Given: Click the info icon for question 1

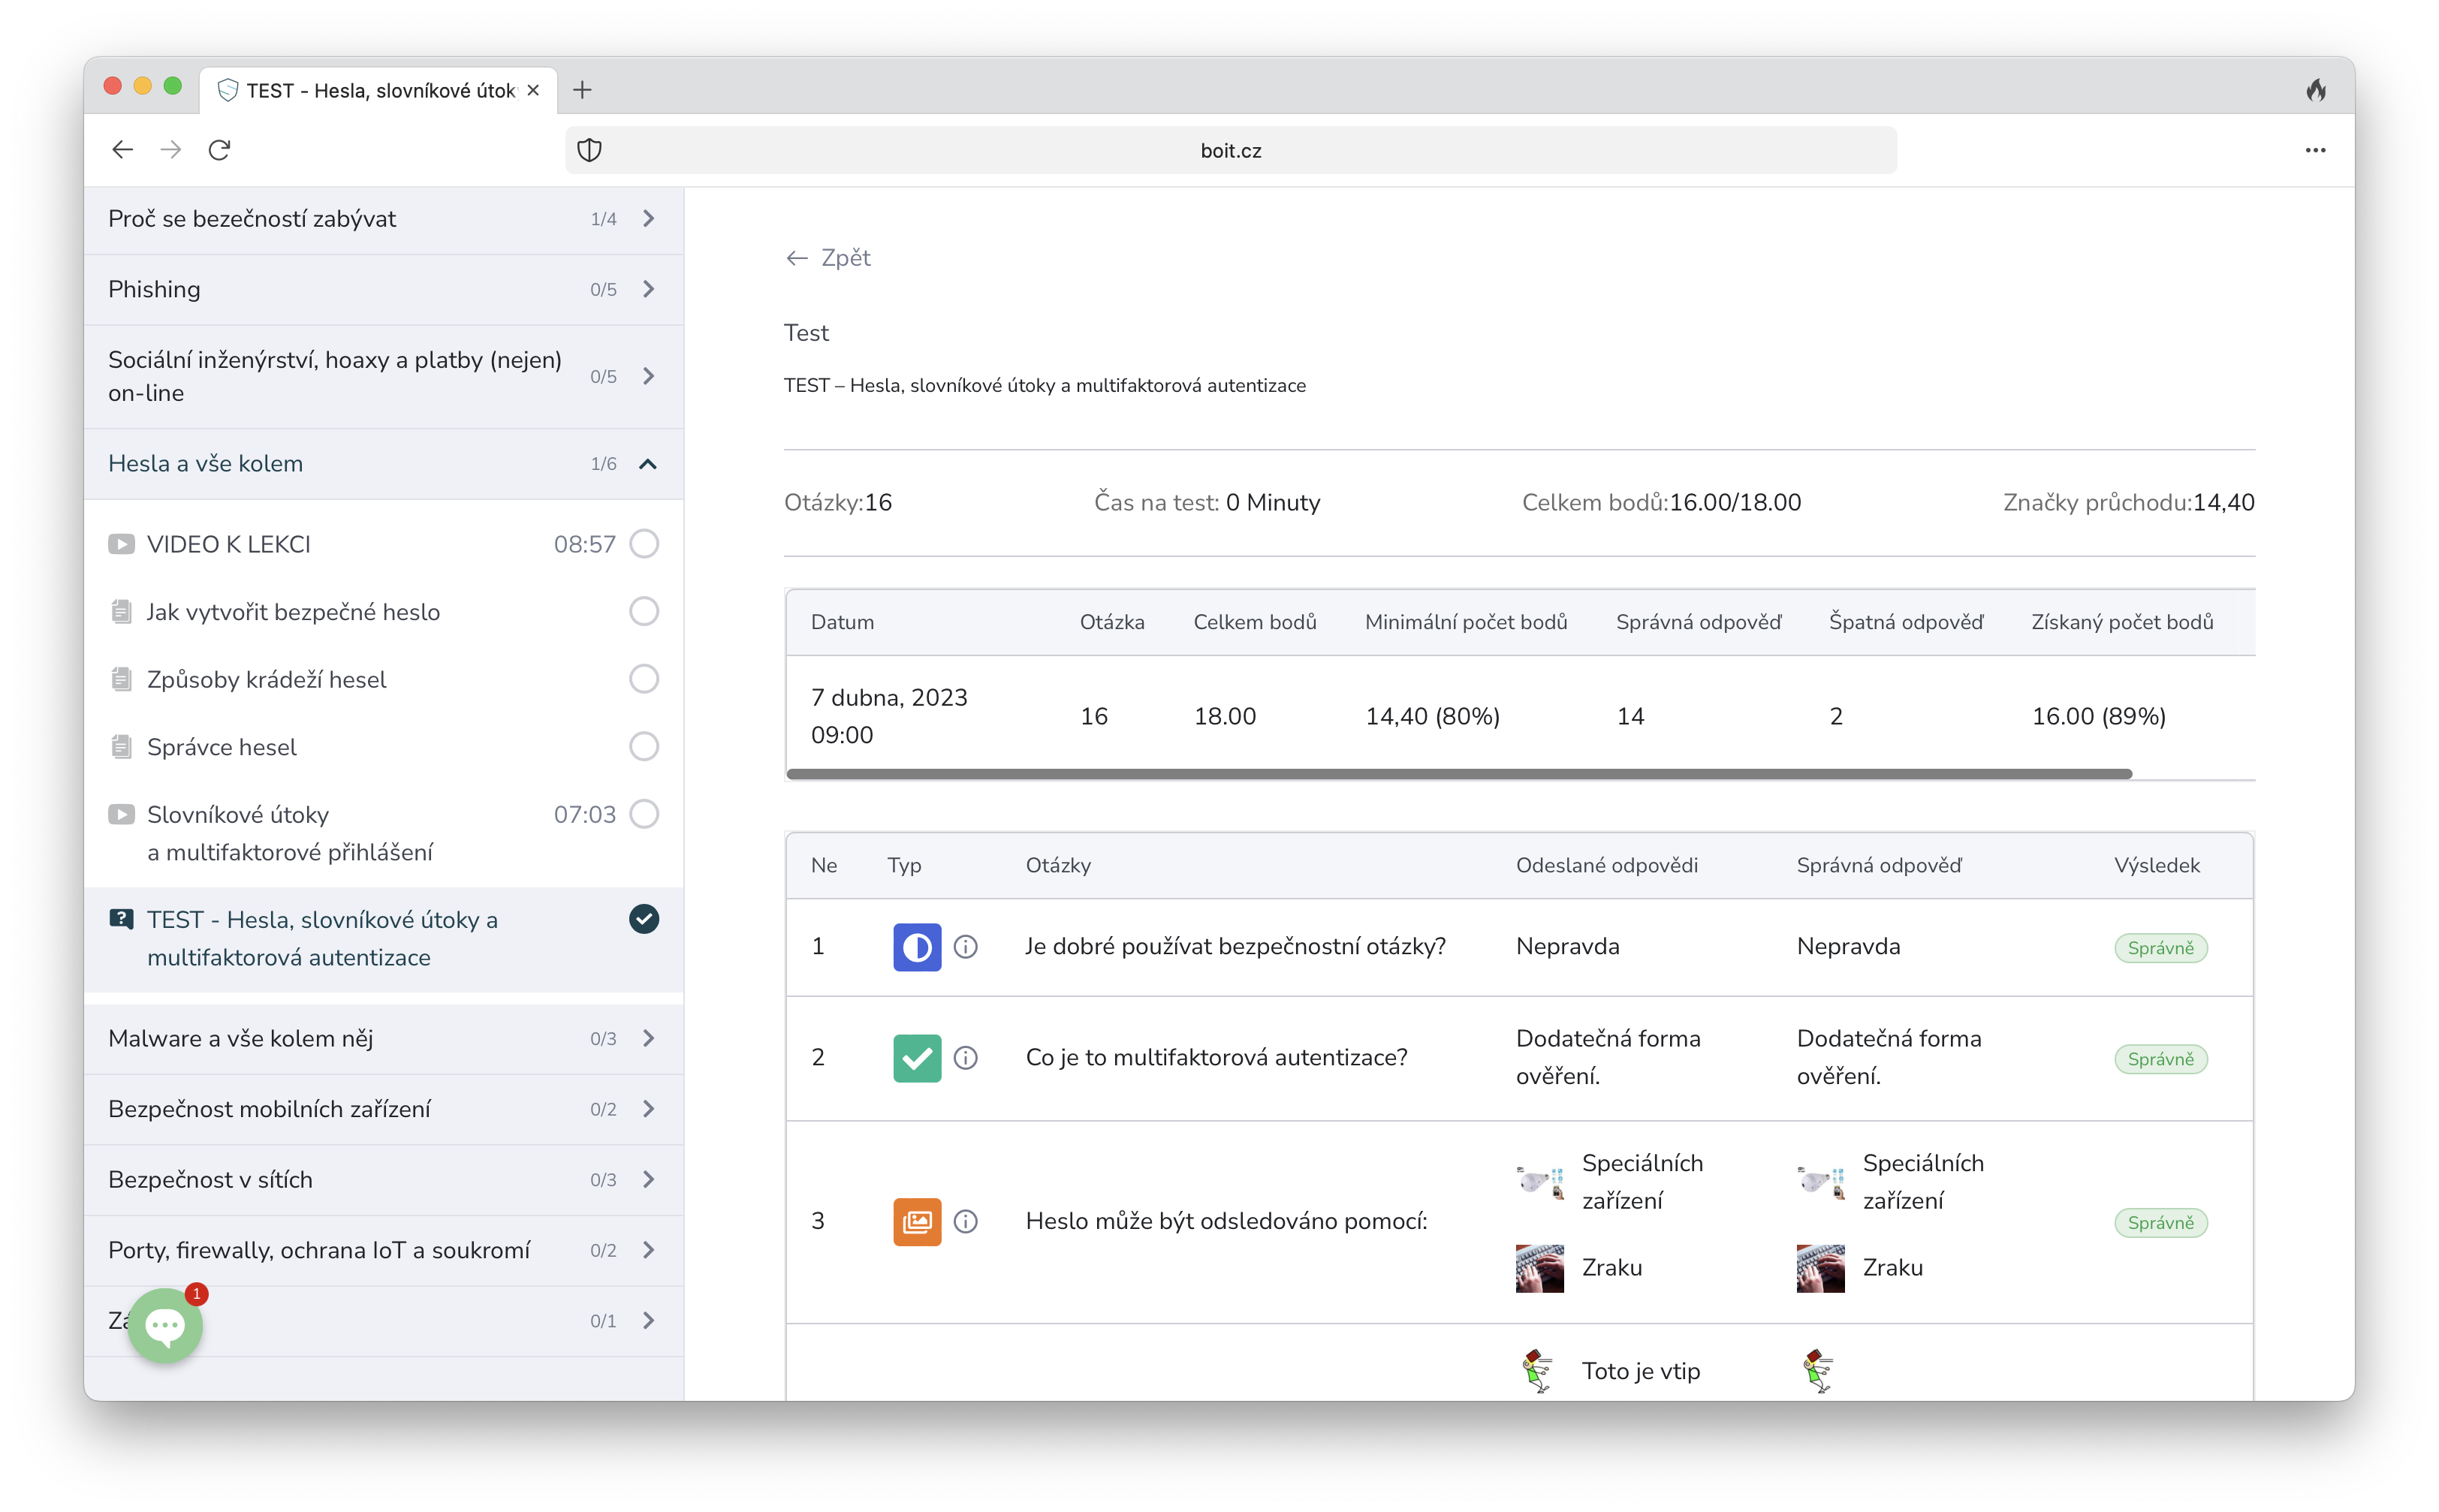Looking at the screenshot, I should (965, 947).
